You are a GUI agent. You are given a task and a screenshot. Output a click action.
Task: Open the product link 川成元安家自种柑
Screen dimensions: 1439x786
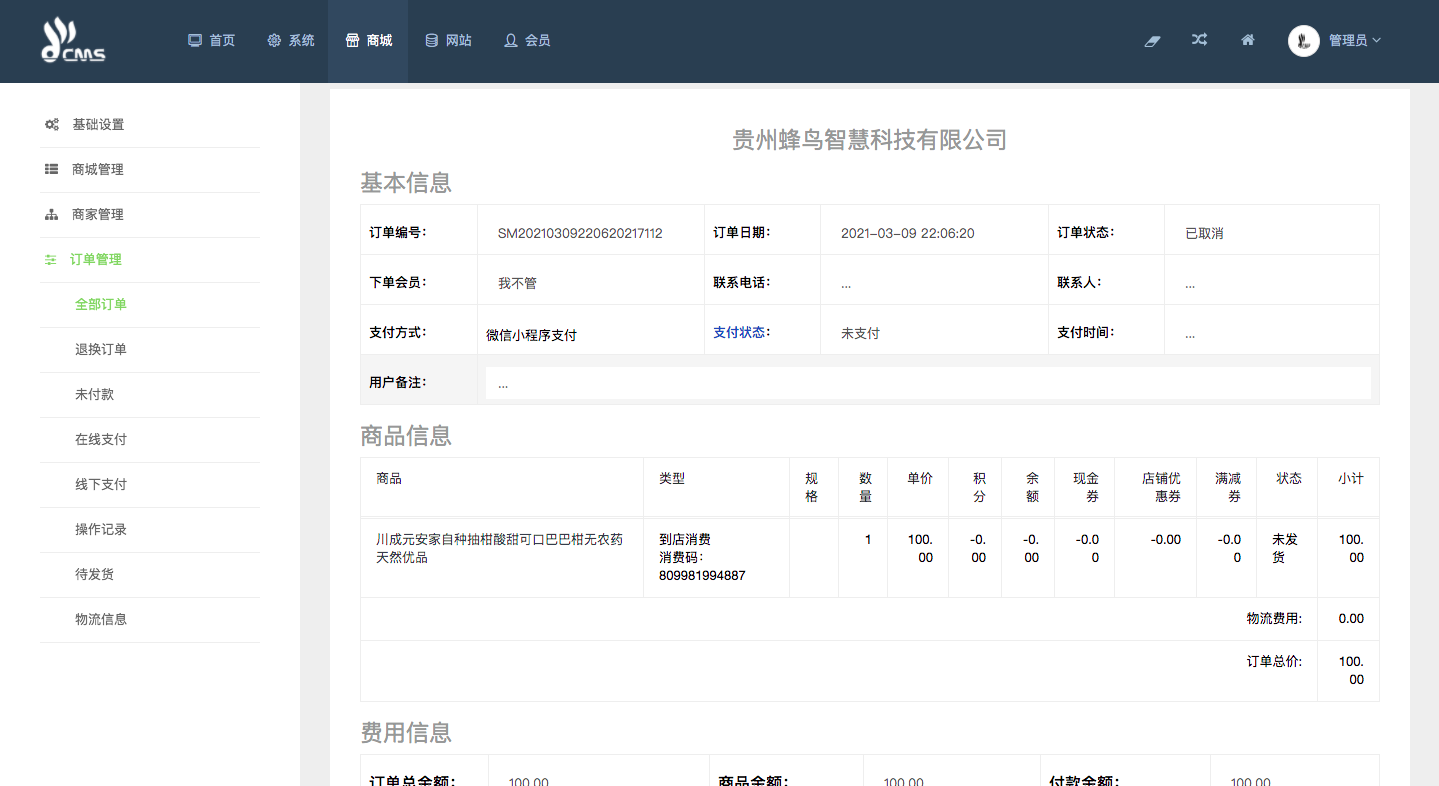point(499,548)
